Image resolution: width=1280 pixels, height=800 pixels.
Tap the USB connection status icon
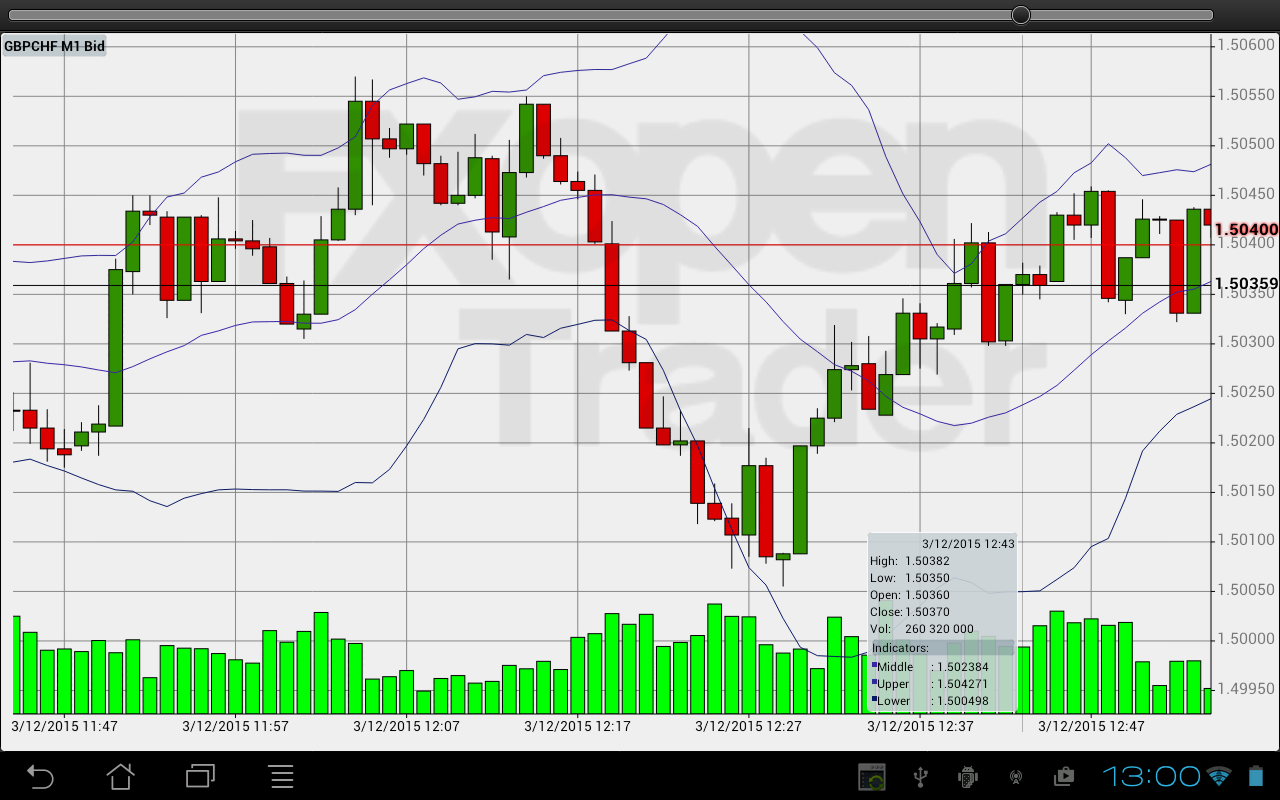(922, 776)
